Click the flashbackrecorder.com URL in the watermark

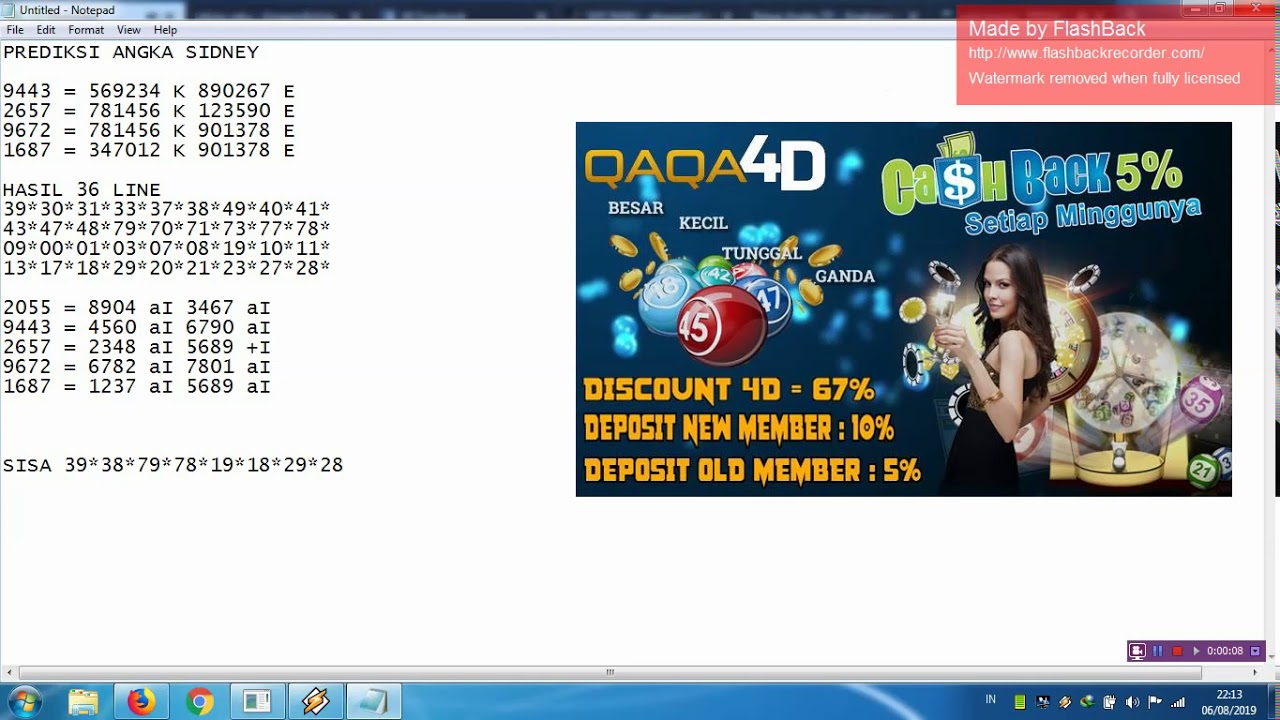pos(1086,53)
